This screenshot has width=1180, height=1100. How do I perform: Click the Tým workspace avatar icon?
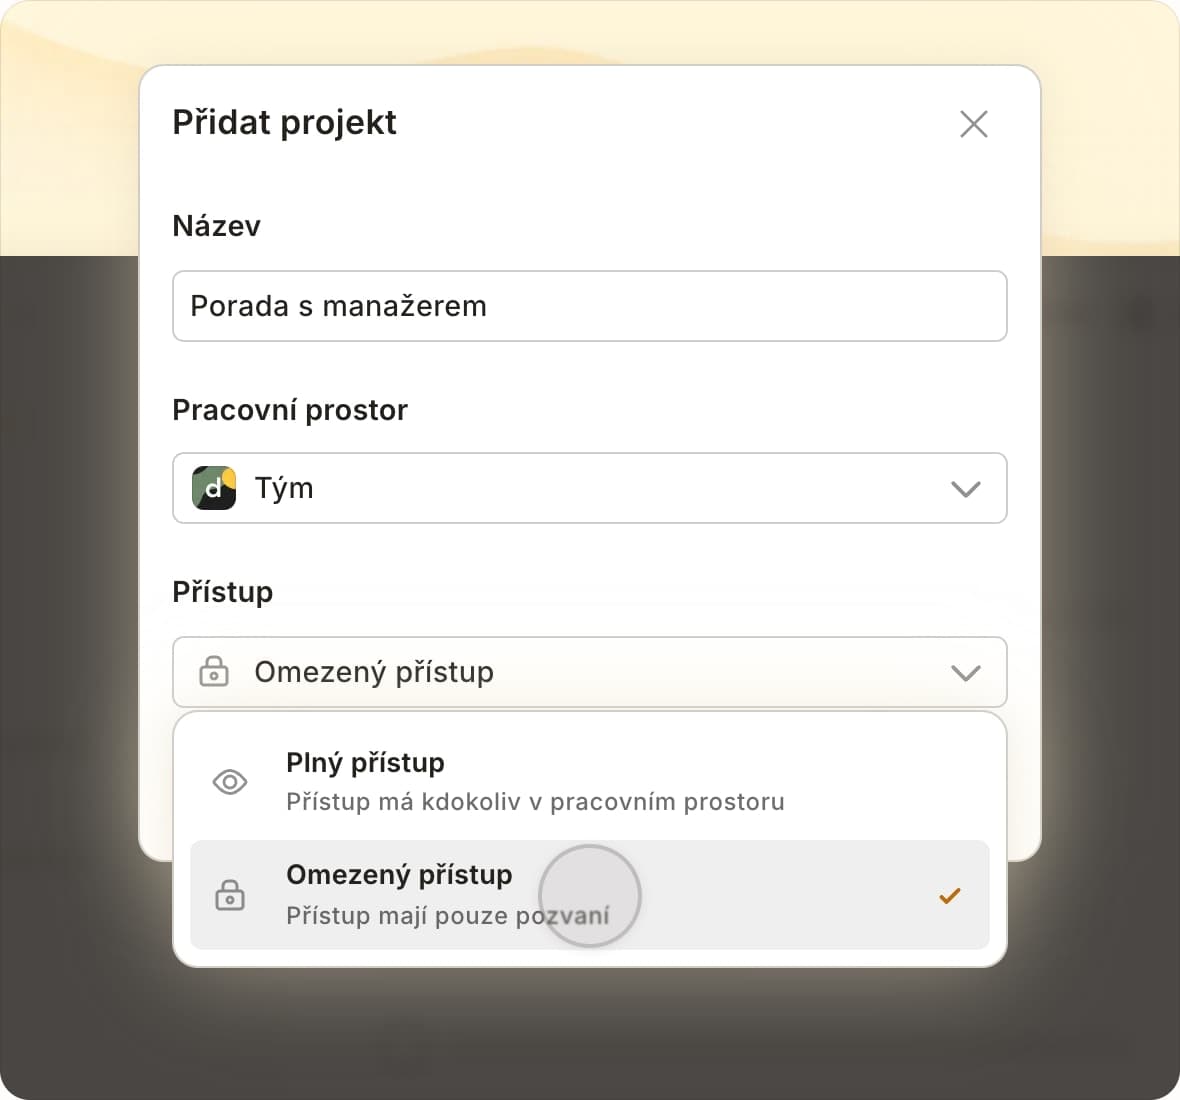pos(214,488)
